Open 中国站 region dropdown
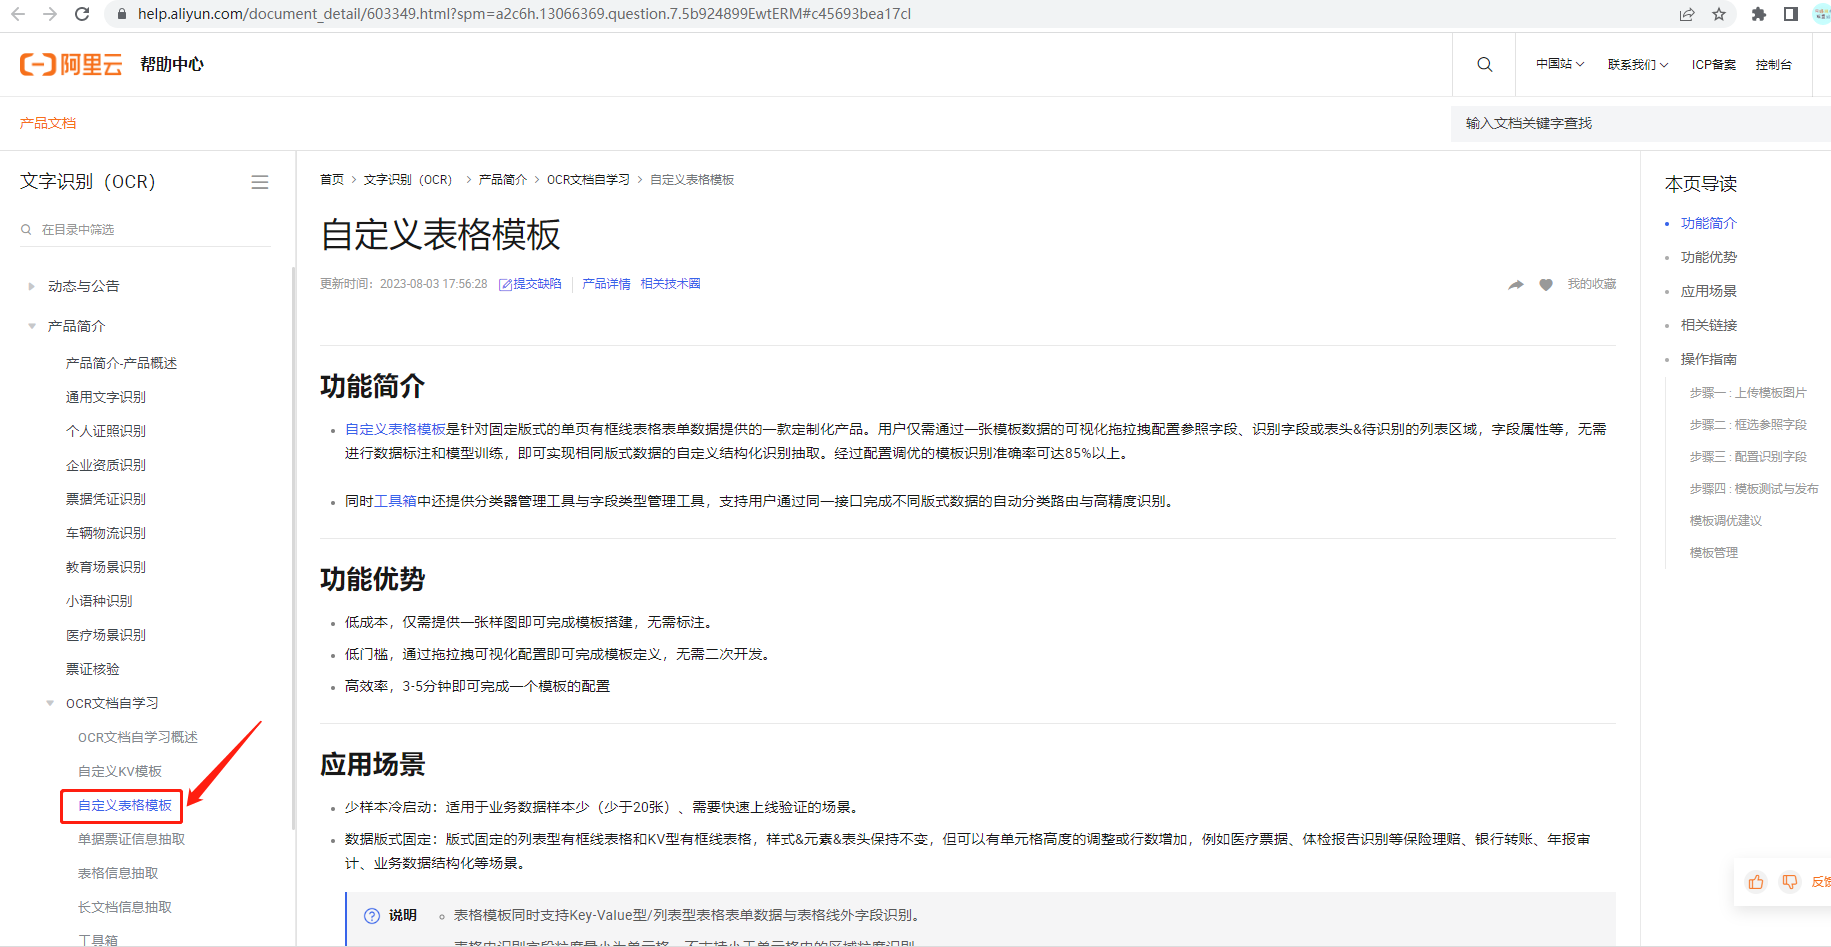This screenshot has width=1831, height=947. tap(1560, 64)
